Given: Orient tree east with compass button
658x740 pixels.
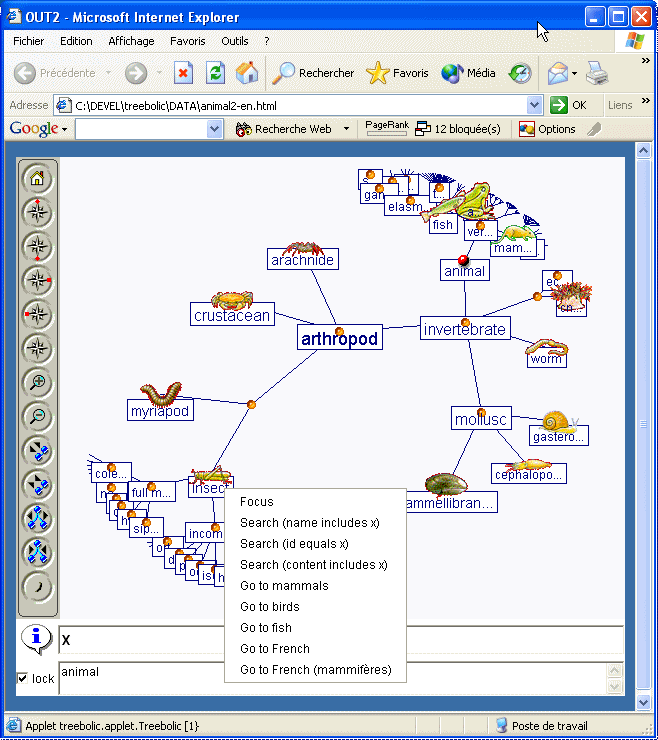Looking at the screenshot, I should 37,280.
